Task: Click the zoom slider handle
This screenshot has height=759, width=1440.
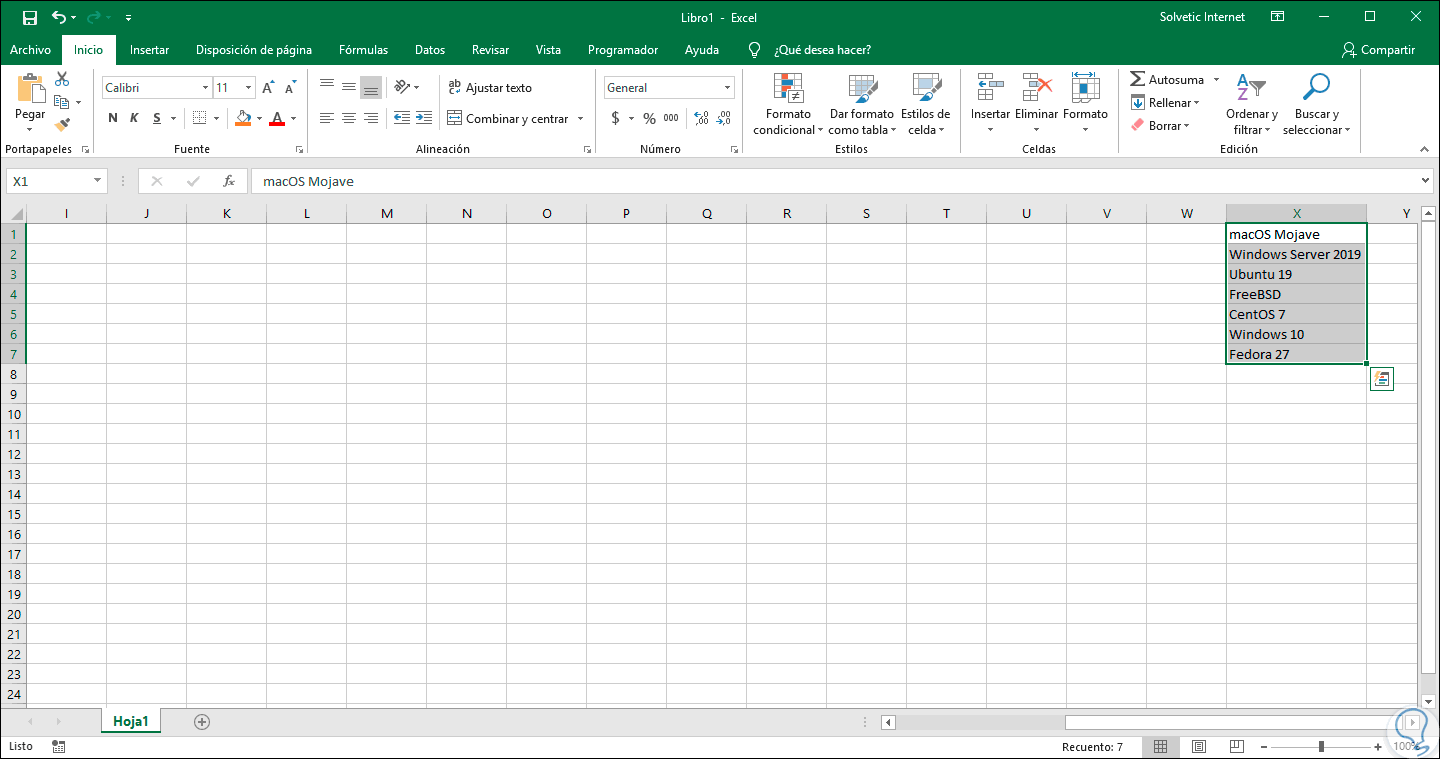Action: point(1322,746)
